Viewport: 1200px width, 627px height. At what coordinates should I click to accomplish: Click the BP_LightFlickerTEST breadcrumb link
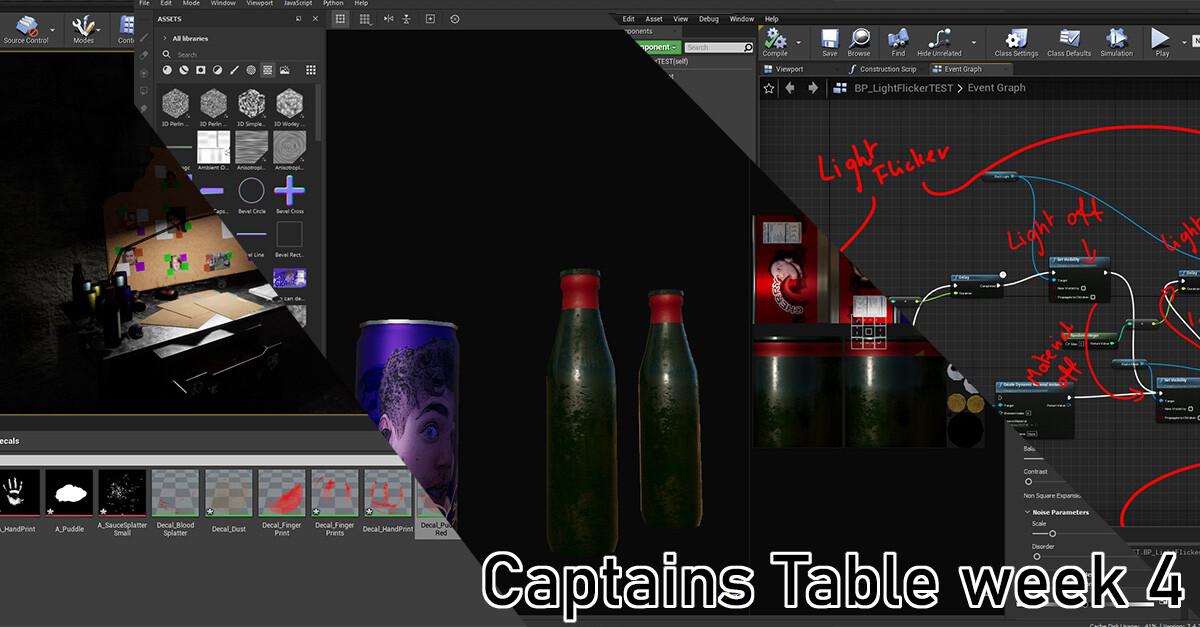click(x=903, y=88)
